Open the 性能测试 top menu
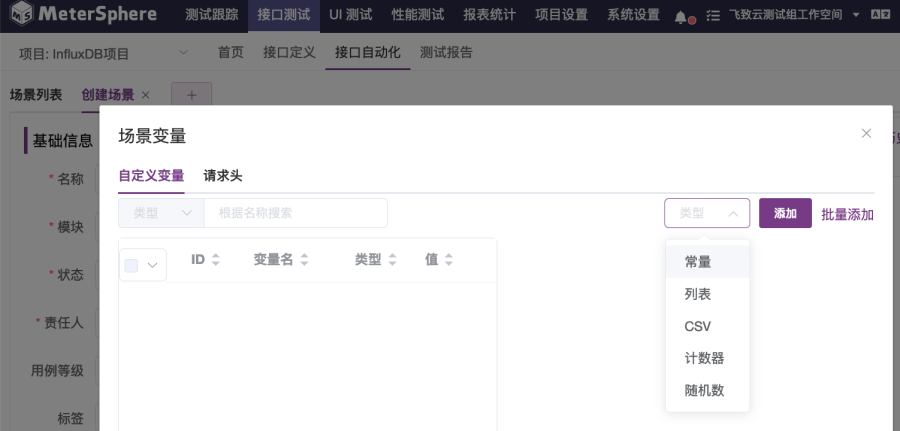This screenshot has height=431, width=900. pyautogui.click(x=418, y=15)
